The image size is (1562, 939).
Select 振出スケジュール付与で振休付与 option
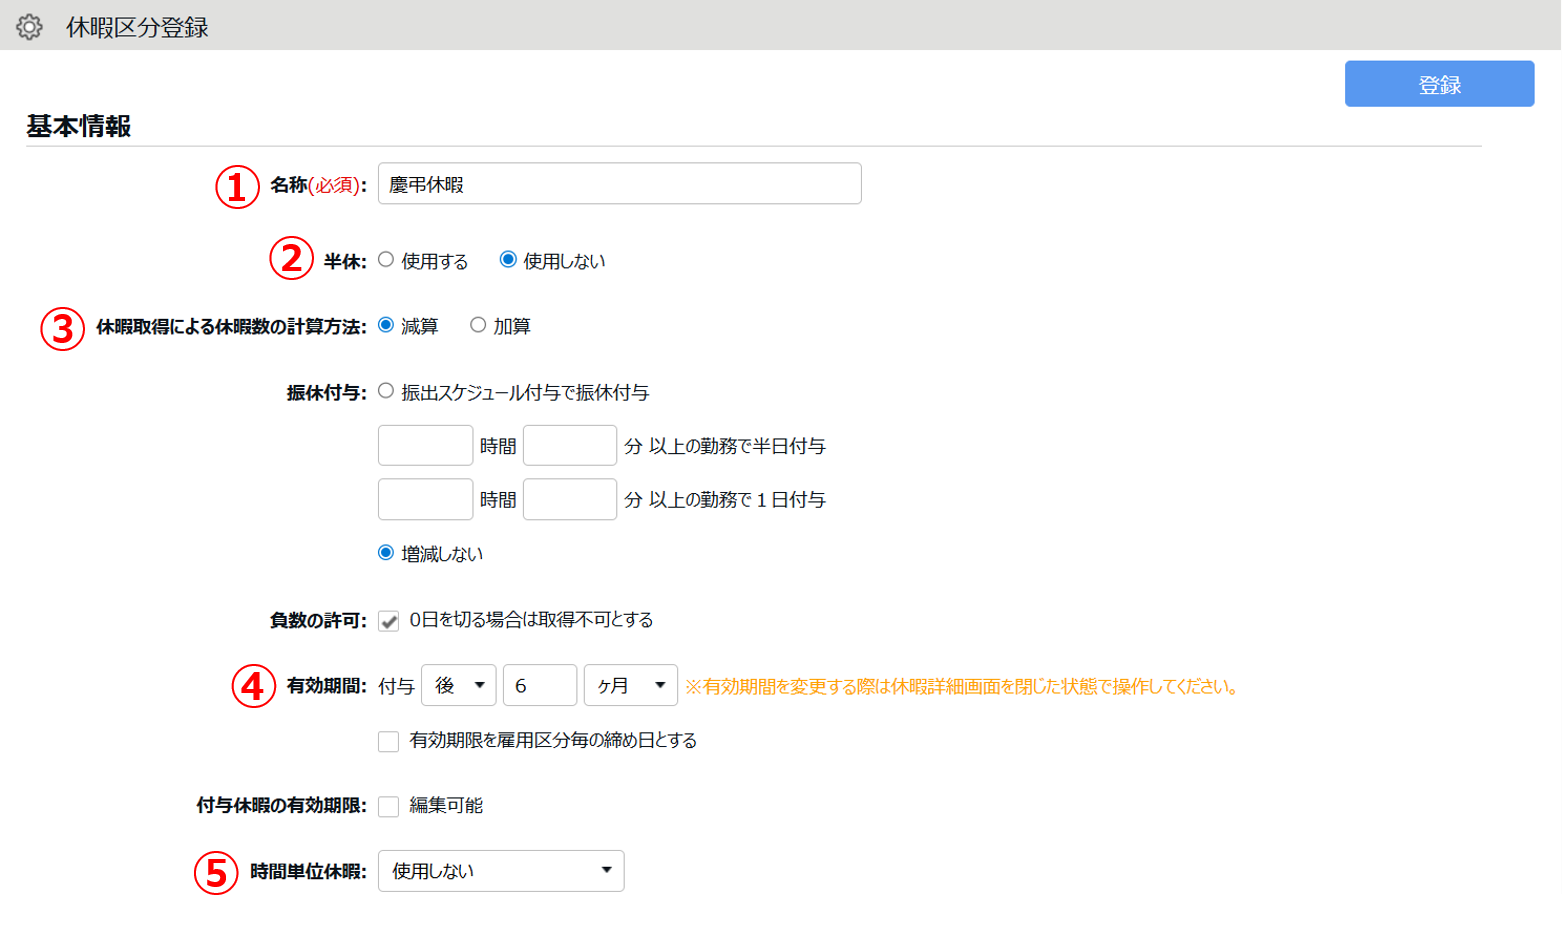coord(386,391)
